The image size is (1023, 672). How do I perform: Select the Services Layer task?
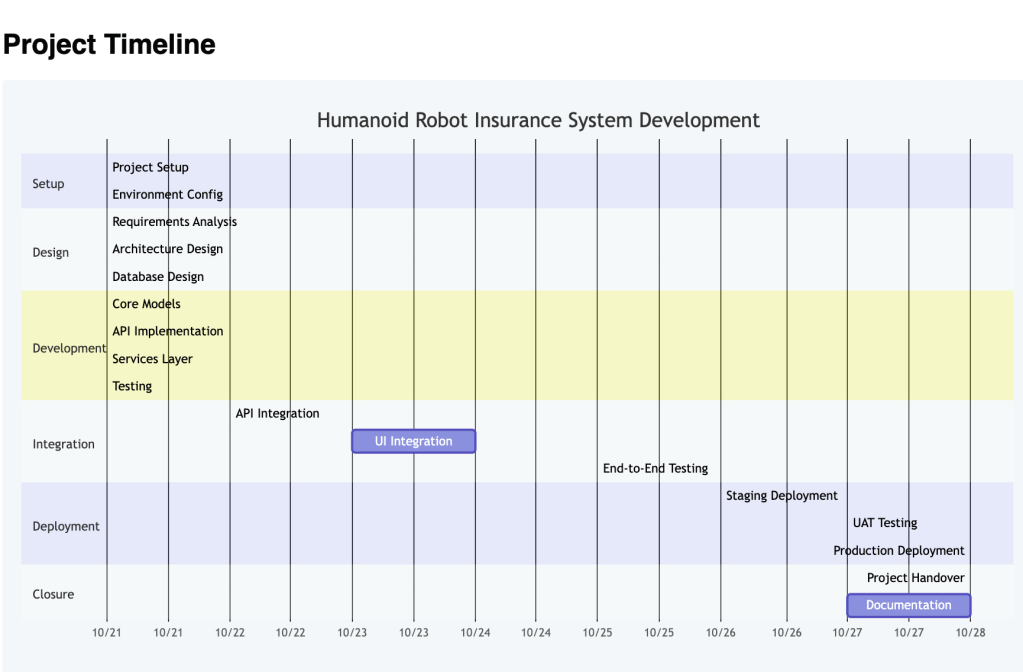click(x=152, y=359)
